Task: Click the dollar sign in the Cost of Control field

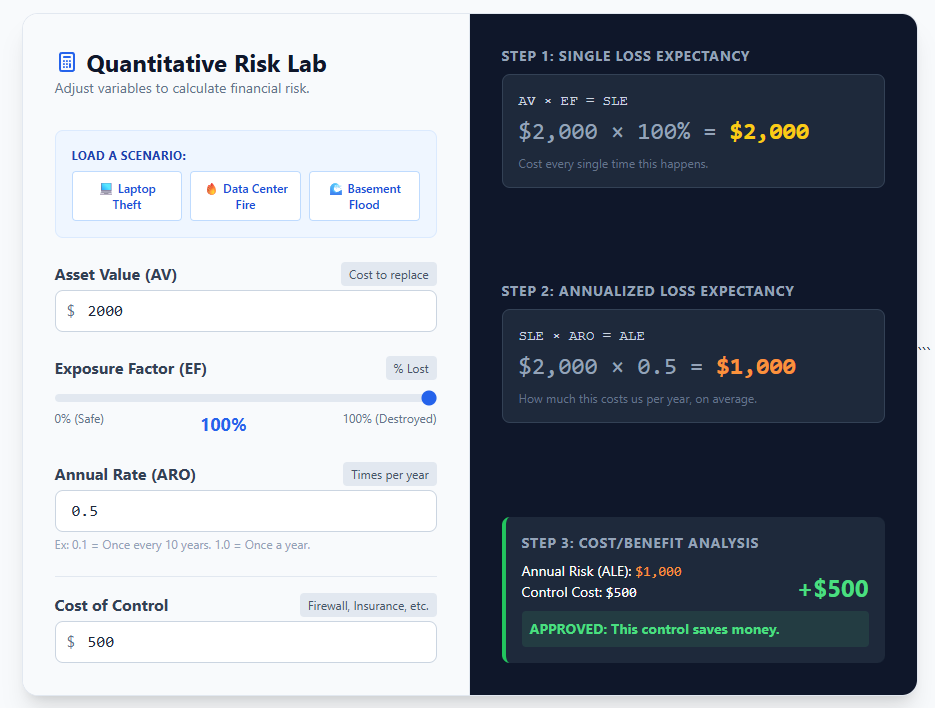Action: (70, 642)
